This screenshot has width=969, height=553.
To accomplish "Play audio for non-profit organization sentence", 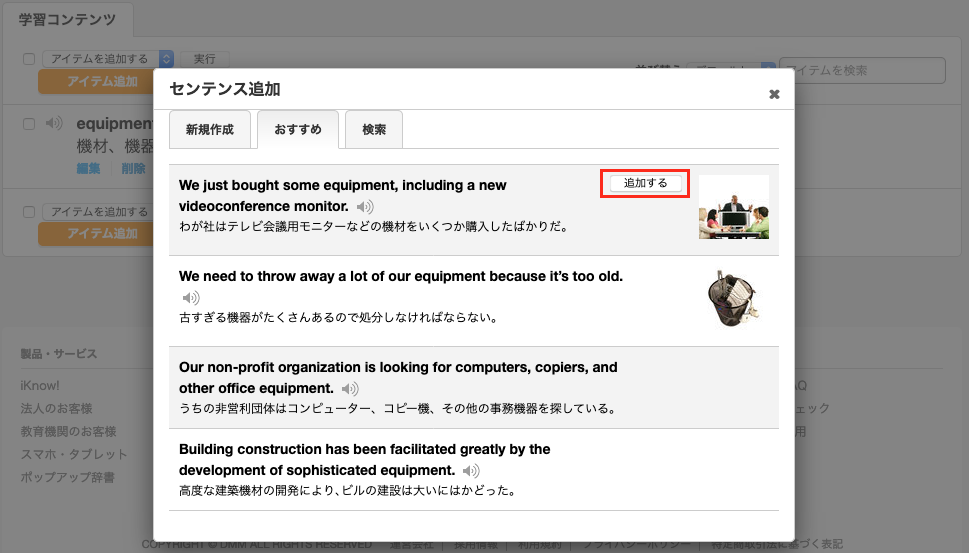I will (350, 389).
